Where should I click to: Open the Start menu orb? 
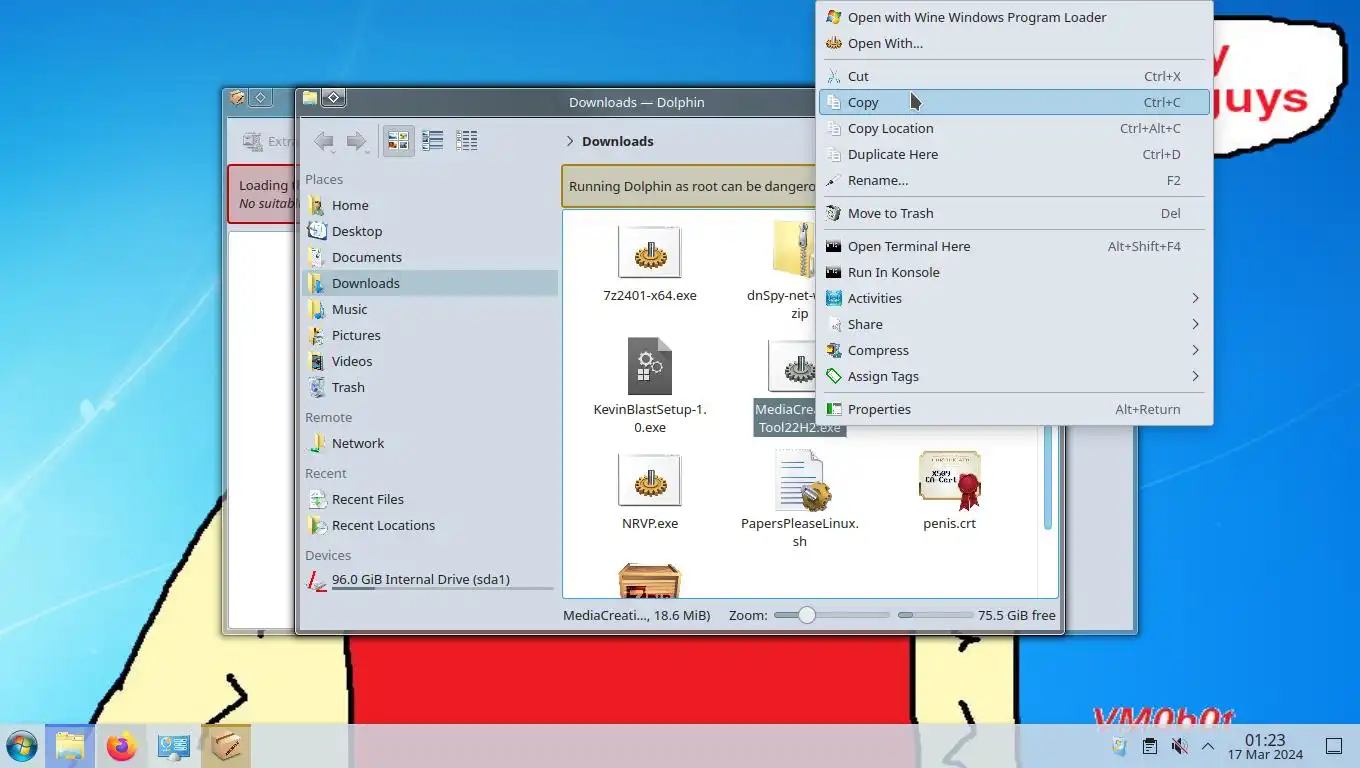21,746
